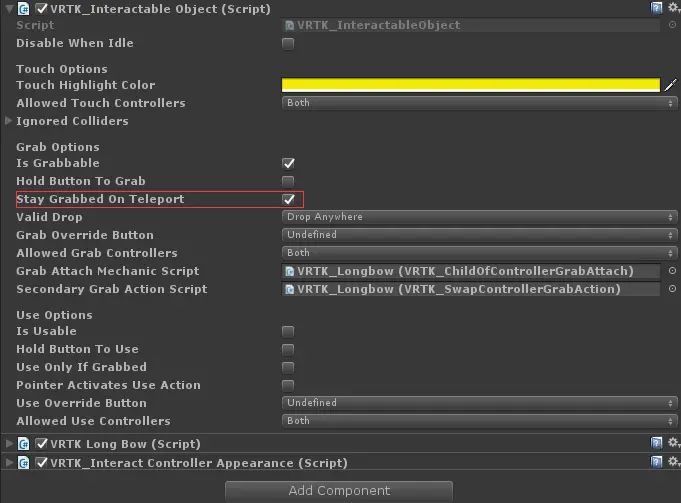Enable Hold Button To Use

click(x=288, y=350)
